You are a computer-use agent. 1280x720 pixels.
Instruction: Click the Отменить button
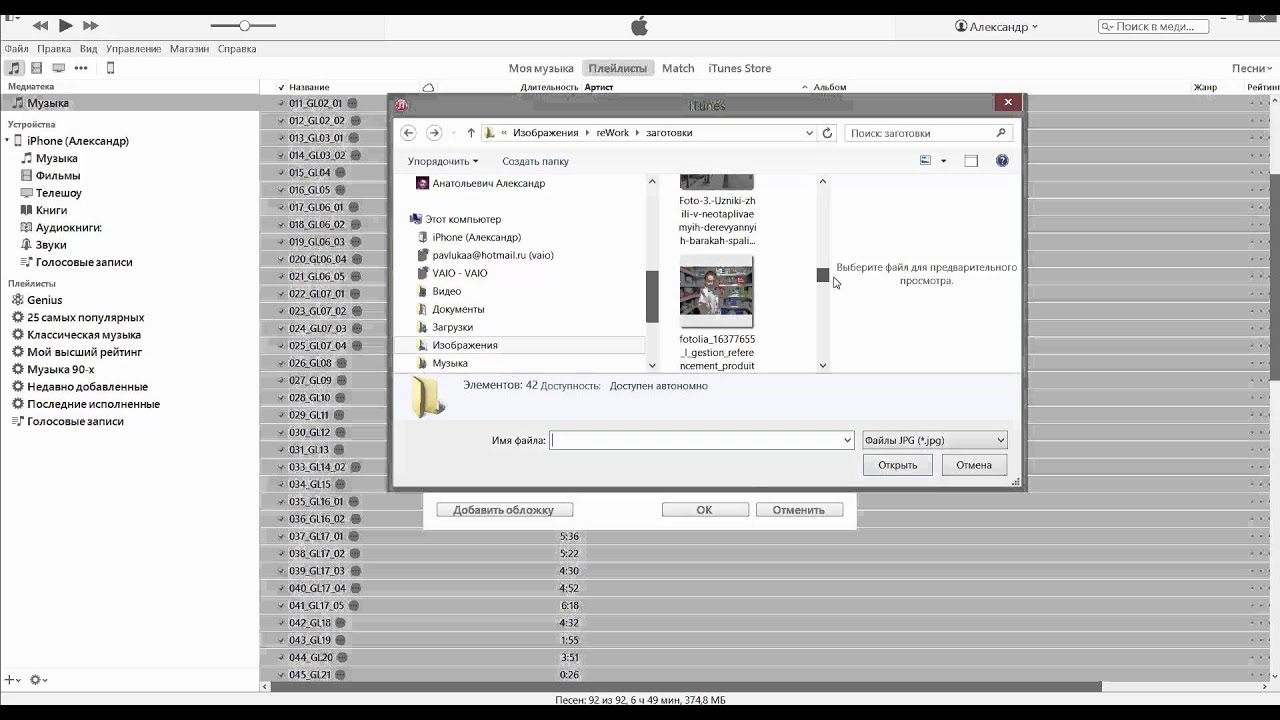[x=799, y=510]
